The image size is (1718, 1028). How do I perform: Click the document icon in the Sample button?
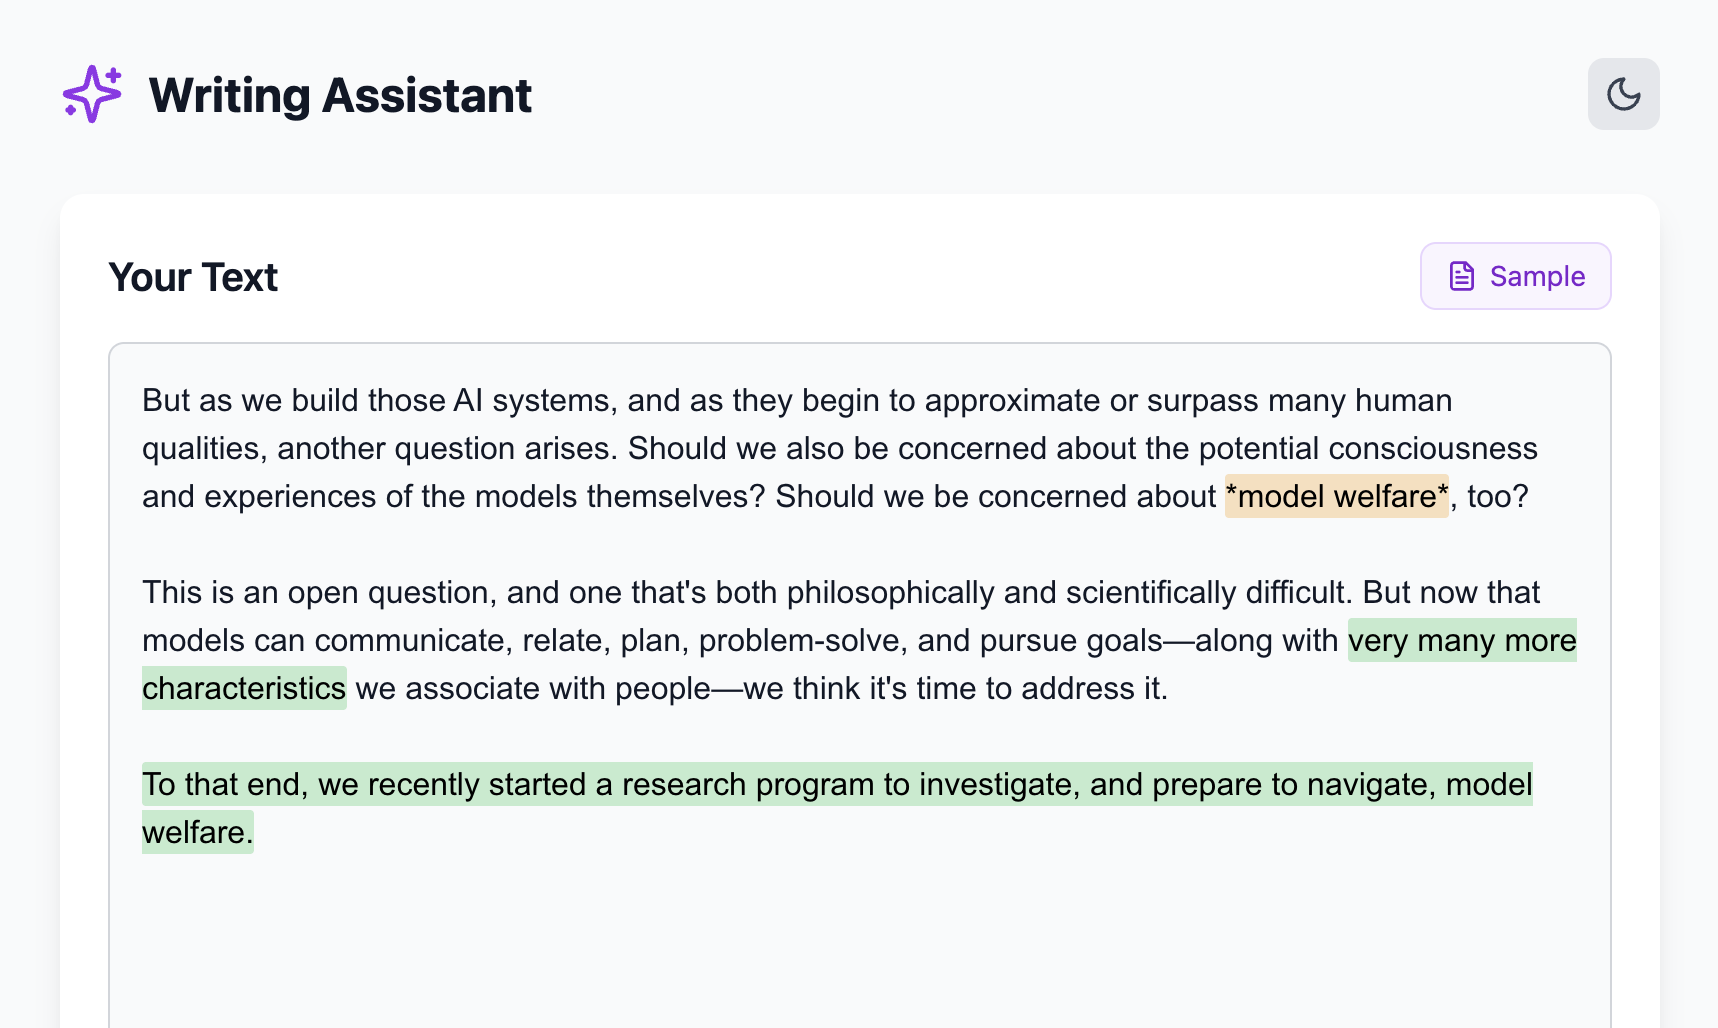point(1461,276)
